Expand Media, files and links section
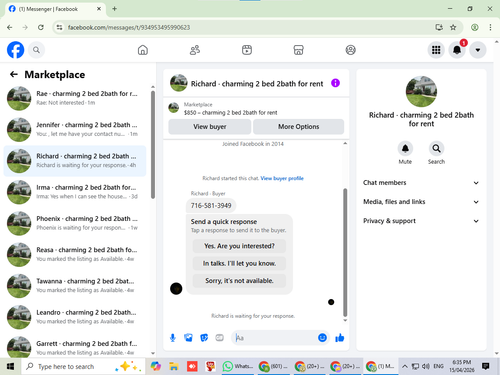The height and width of the screenshot is (375, 500). 421,202
